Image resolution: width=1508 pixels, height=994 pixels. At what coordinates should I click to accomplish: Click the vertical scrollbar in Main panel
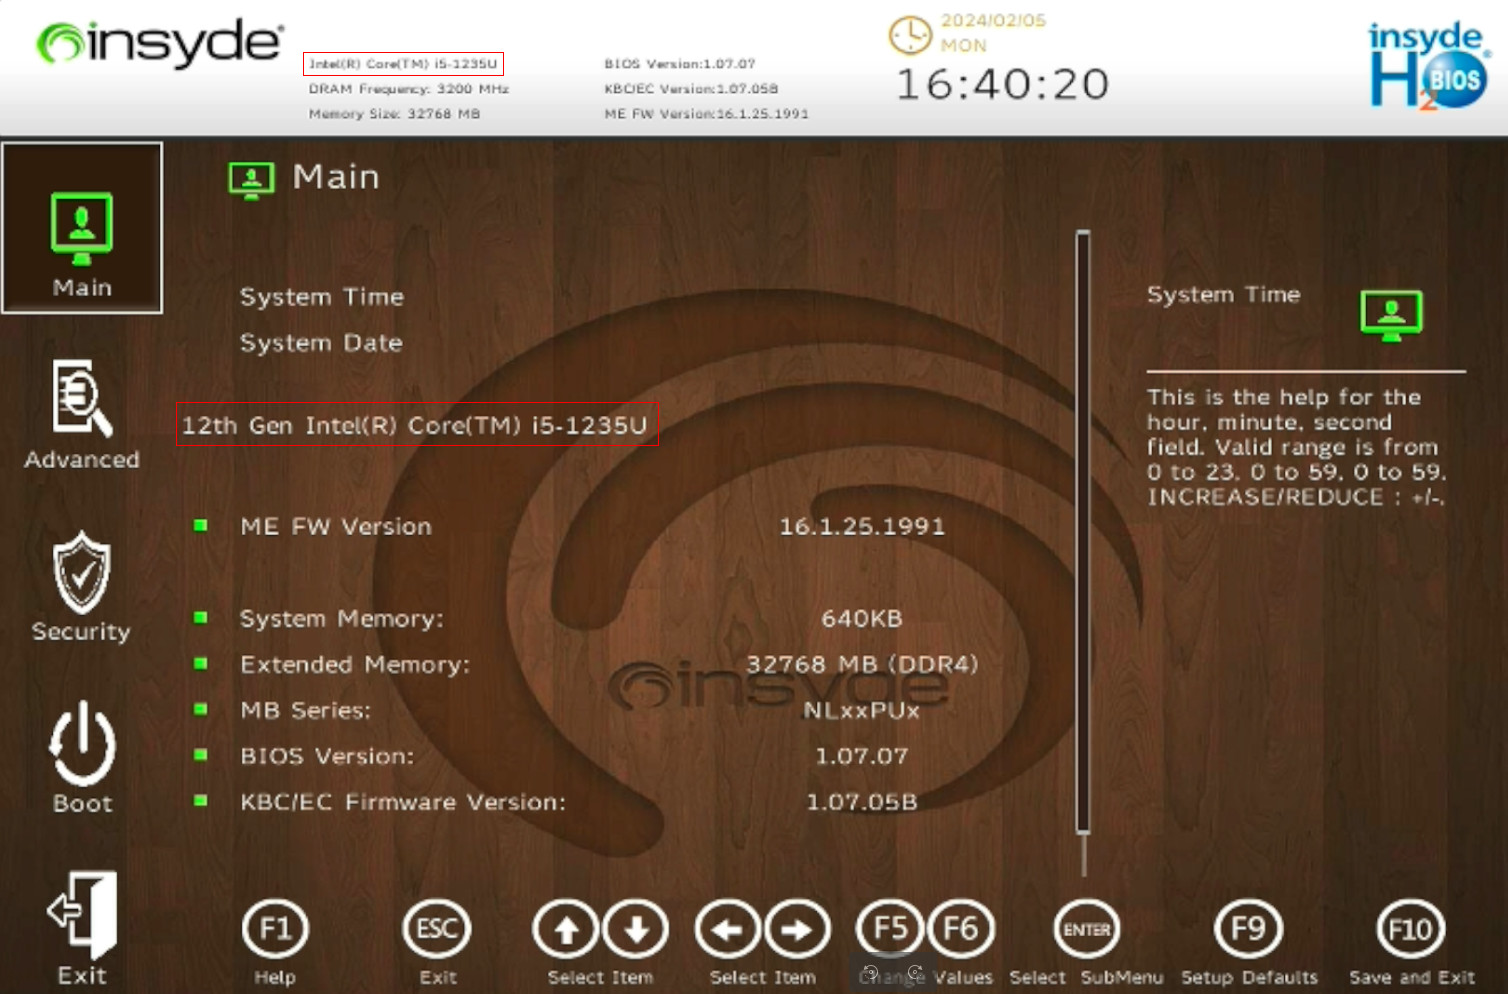[x=1083, y=530]
